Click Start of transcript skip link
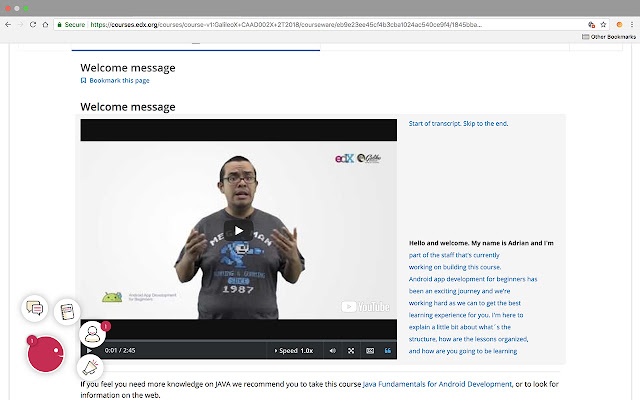 (x=458, y=123)
